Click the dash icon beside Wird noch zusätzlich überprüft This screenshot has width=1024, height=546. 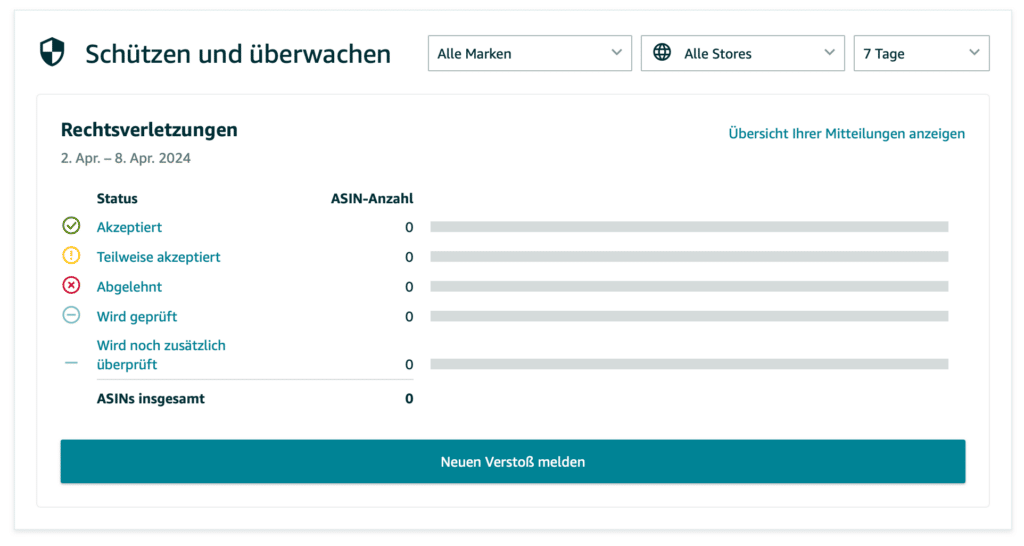pyautogui.click(x=71, y=363)
